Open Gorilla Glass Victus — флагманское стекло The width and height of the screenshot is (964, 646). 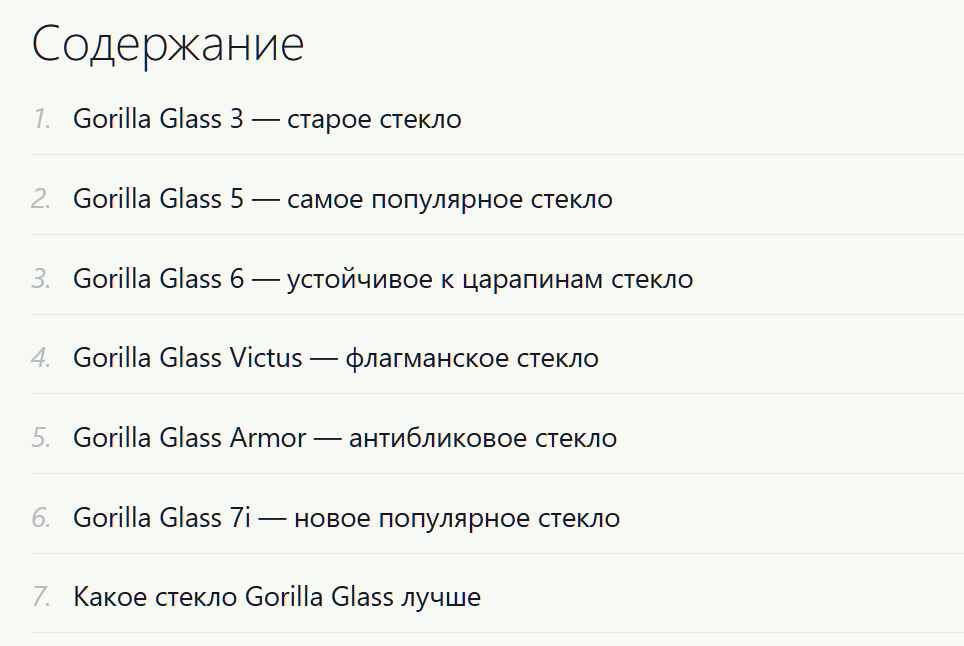336,358
